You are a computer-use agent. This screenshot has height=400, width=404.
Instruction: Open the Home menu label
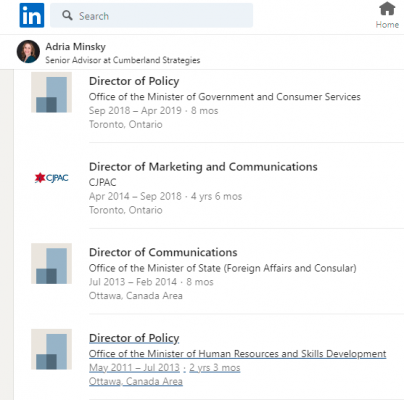[x=387, y=25]
